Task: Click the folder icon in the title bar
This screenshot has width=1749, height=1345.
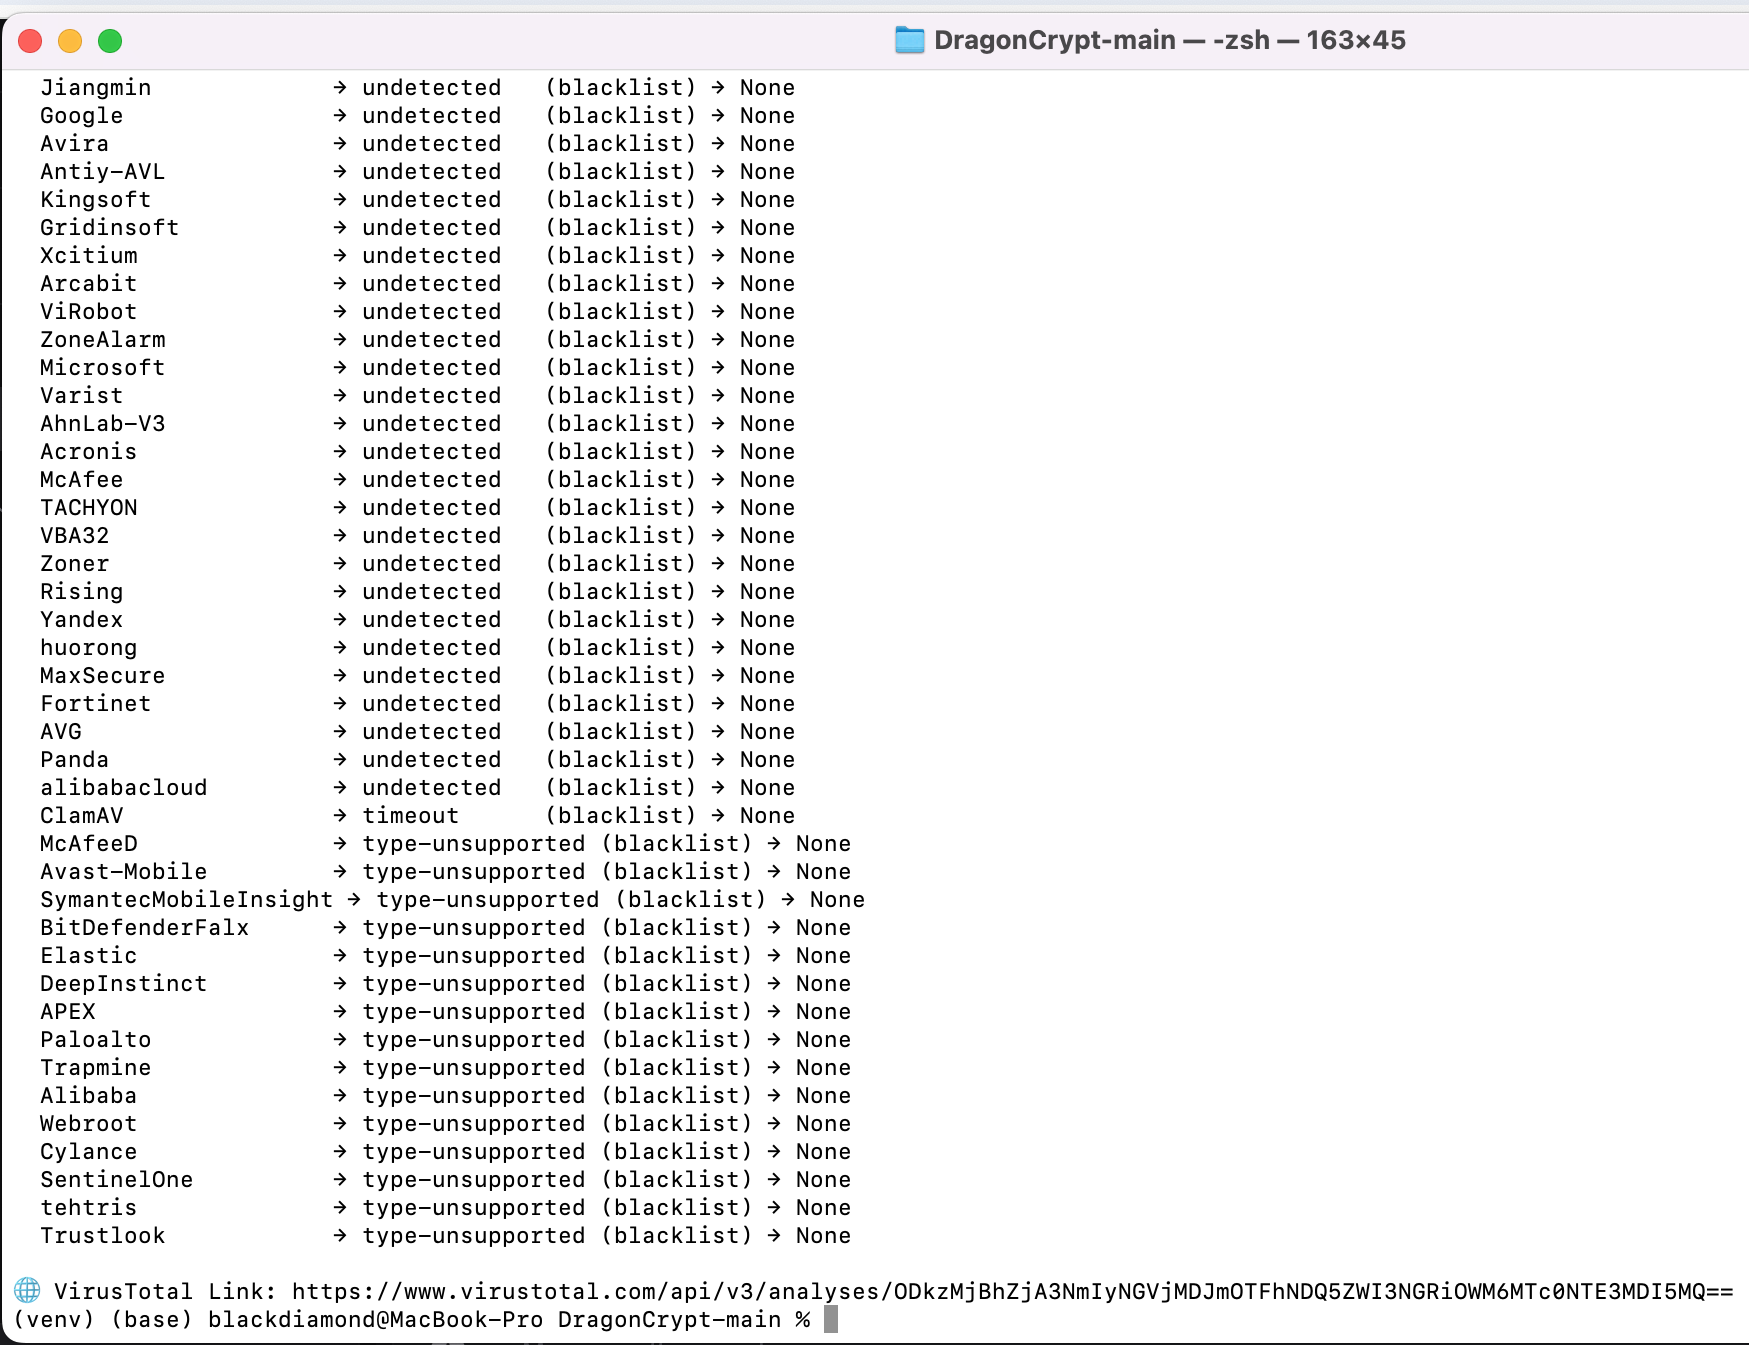Action: click(x=909, y=40)
